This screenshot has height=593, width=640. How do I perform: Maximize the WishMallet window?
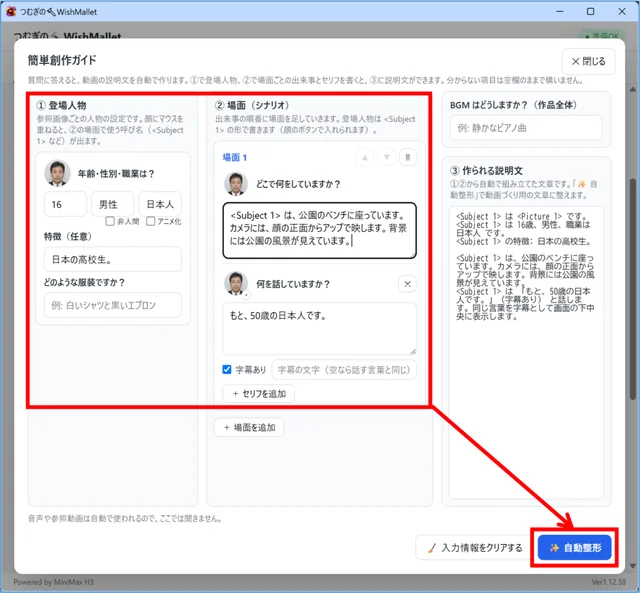pos(590,11)
